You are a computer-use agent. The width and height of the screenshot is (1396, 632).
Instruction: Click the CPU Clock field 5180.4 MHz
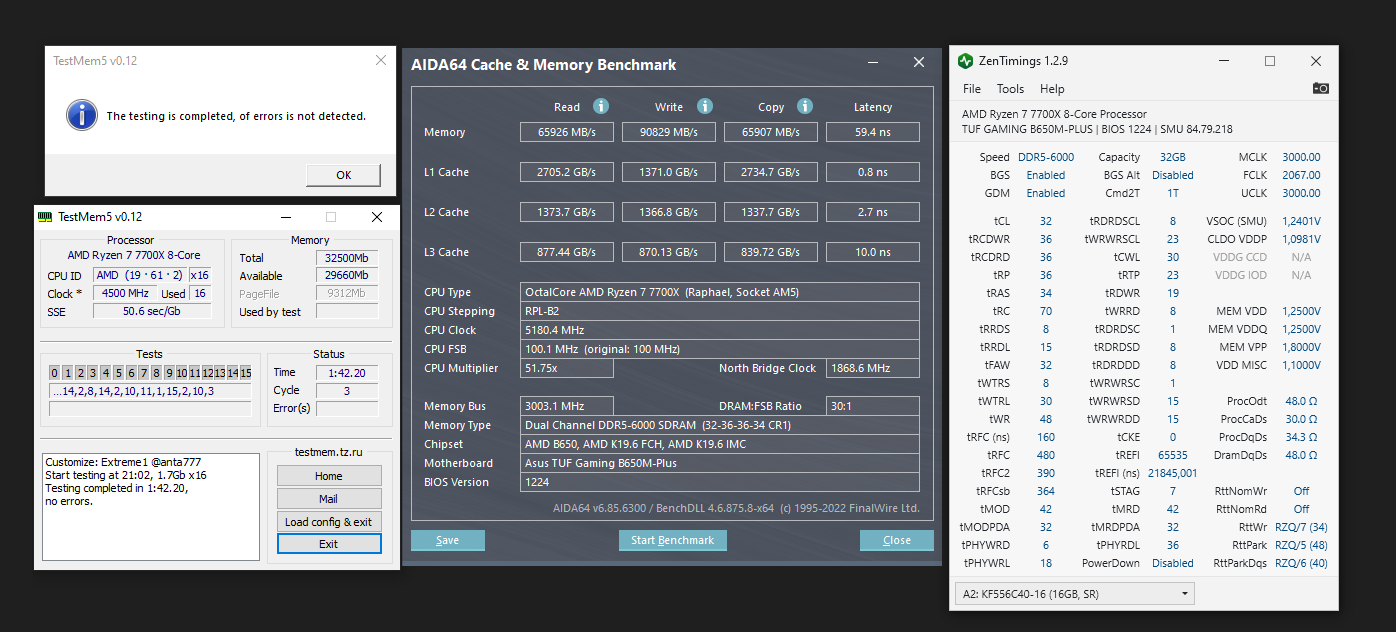click(x=720, y=330)
